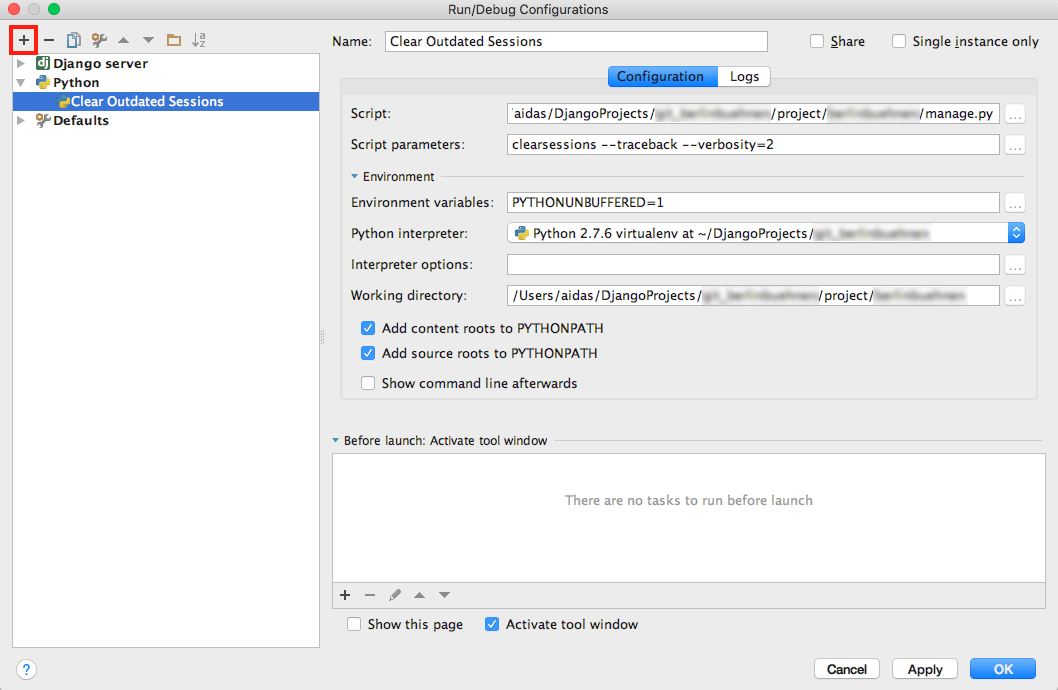1058x690 pixels.
Task: Add a before launch task
Action: pyautogui.click(x=345, y=595)
